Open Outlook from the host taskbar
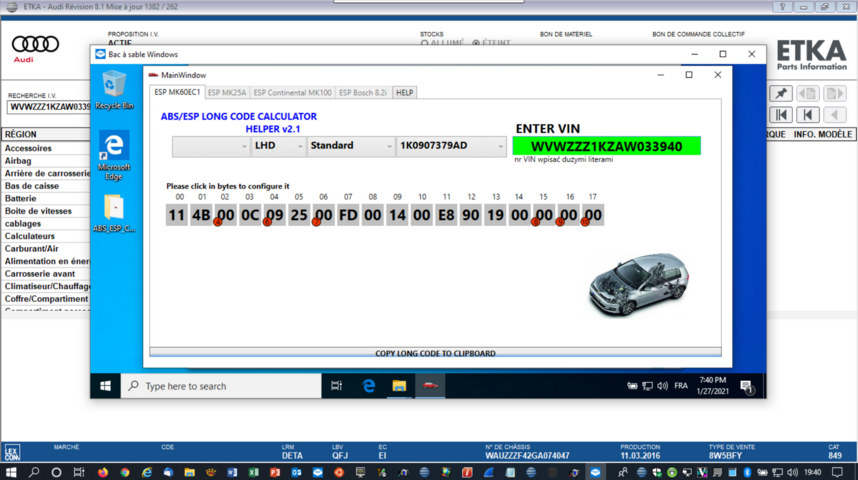The image size is (858, 480). tap(296, 472)
